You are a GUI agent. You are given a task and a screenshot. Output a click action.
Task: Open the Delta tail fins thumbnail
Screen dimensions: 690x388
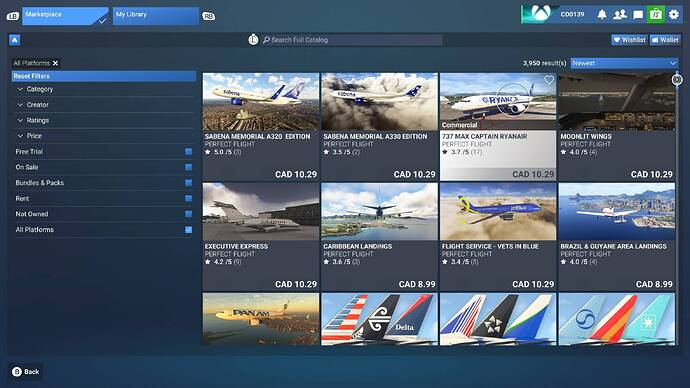[379, 319]
